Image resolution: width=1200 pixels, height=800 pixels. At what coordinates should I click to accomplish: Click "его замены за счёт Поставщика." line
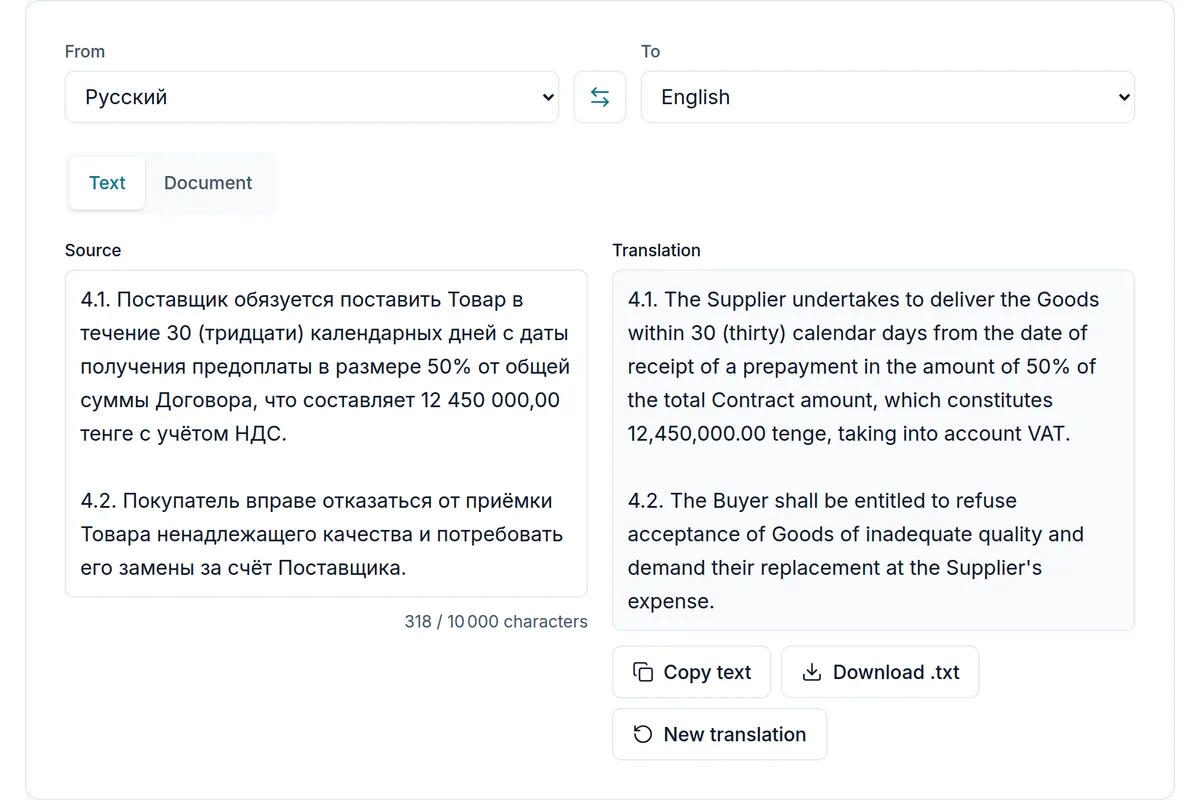coord(243,568)
